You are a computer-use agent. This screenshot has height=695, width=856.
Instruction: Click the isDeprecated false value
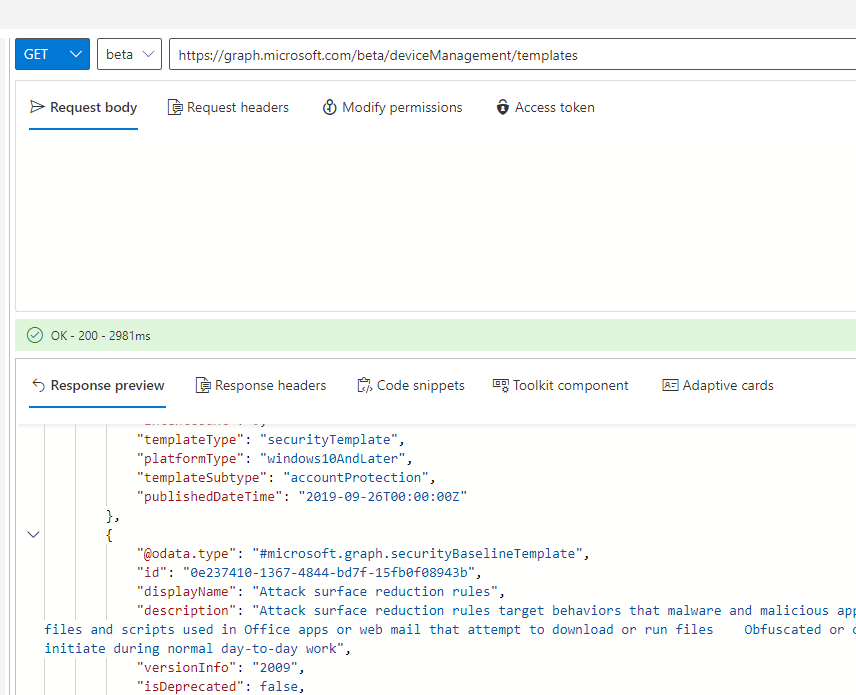(278, 687)
